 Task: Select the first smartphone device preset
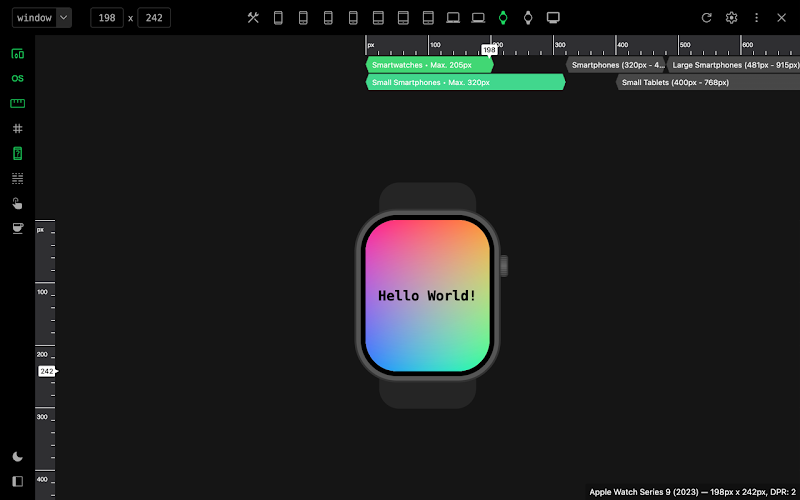[x=278, y=18]
